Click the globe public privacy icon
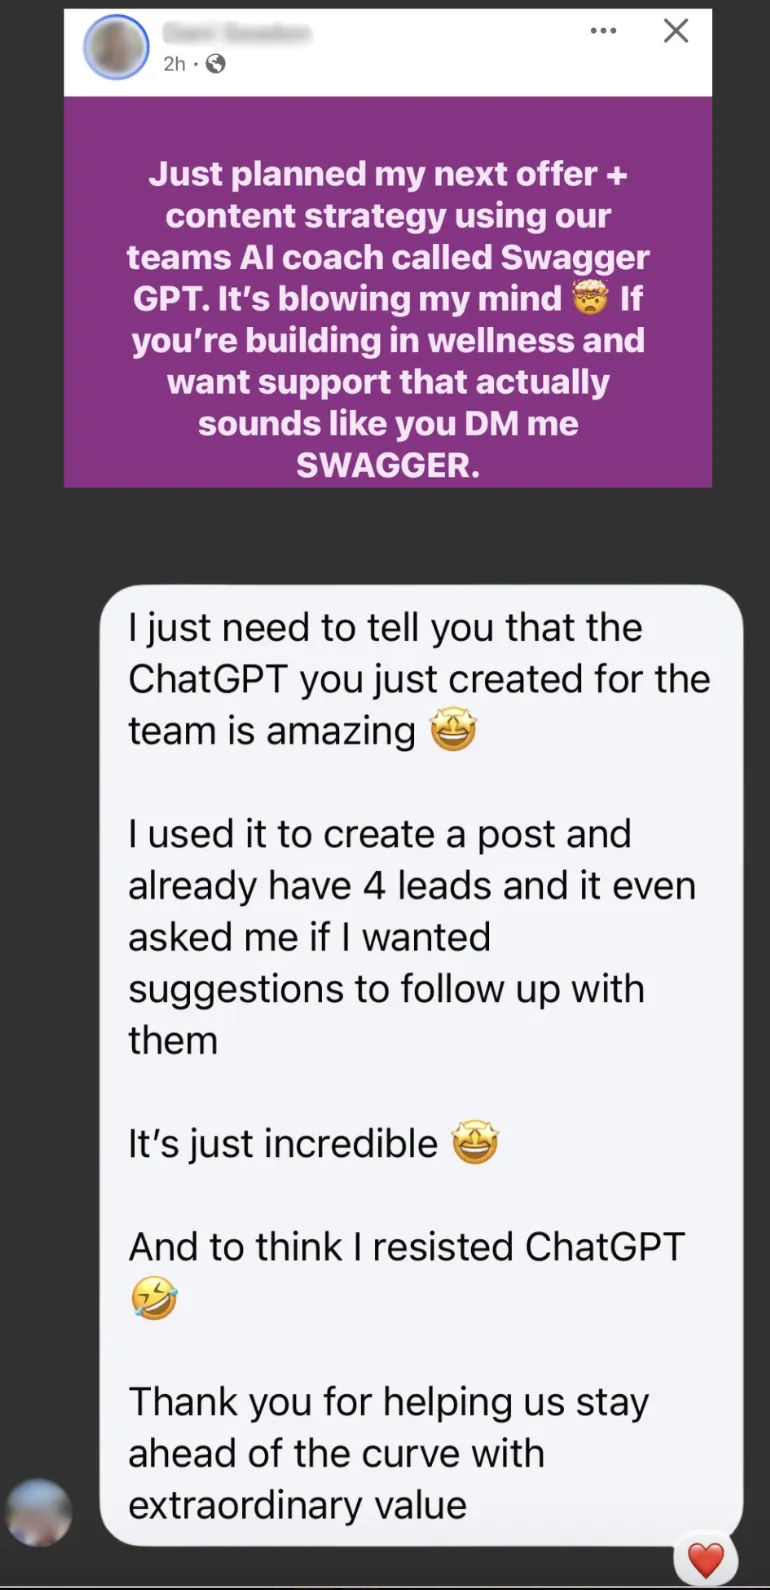The image size is (770, 1590). tap(215, 64)
